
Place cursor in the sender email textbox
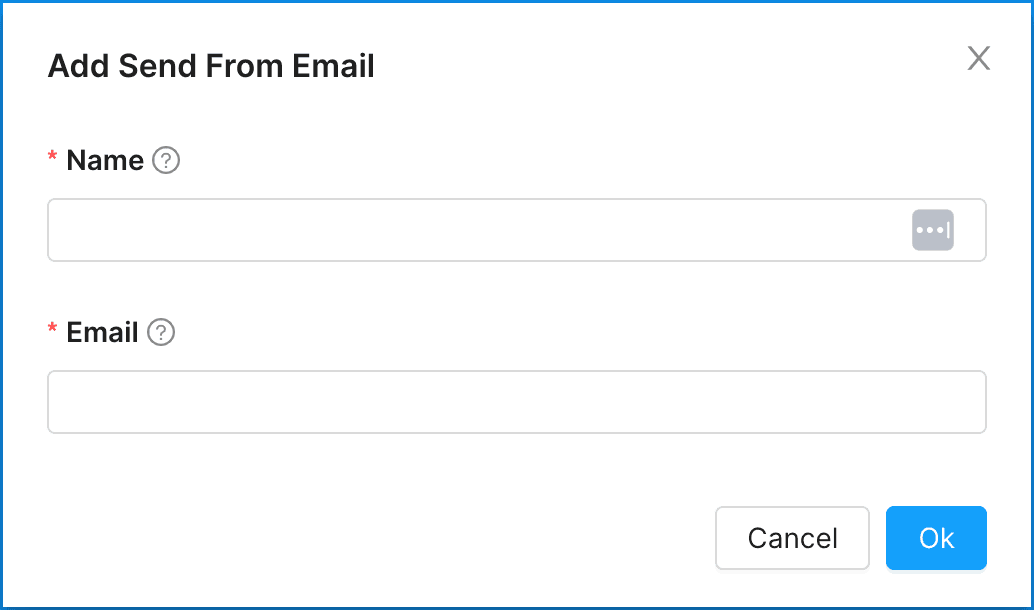point(516,402)
